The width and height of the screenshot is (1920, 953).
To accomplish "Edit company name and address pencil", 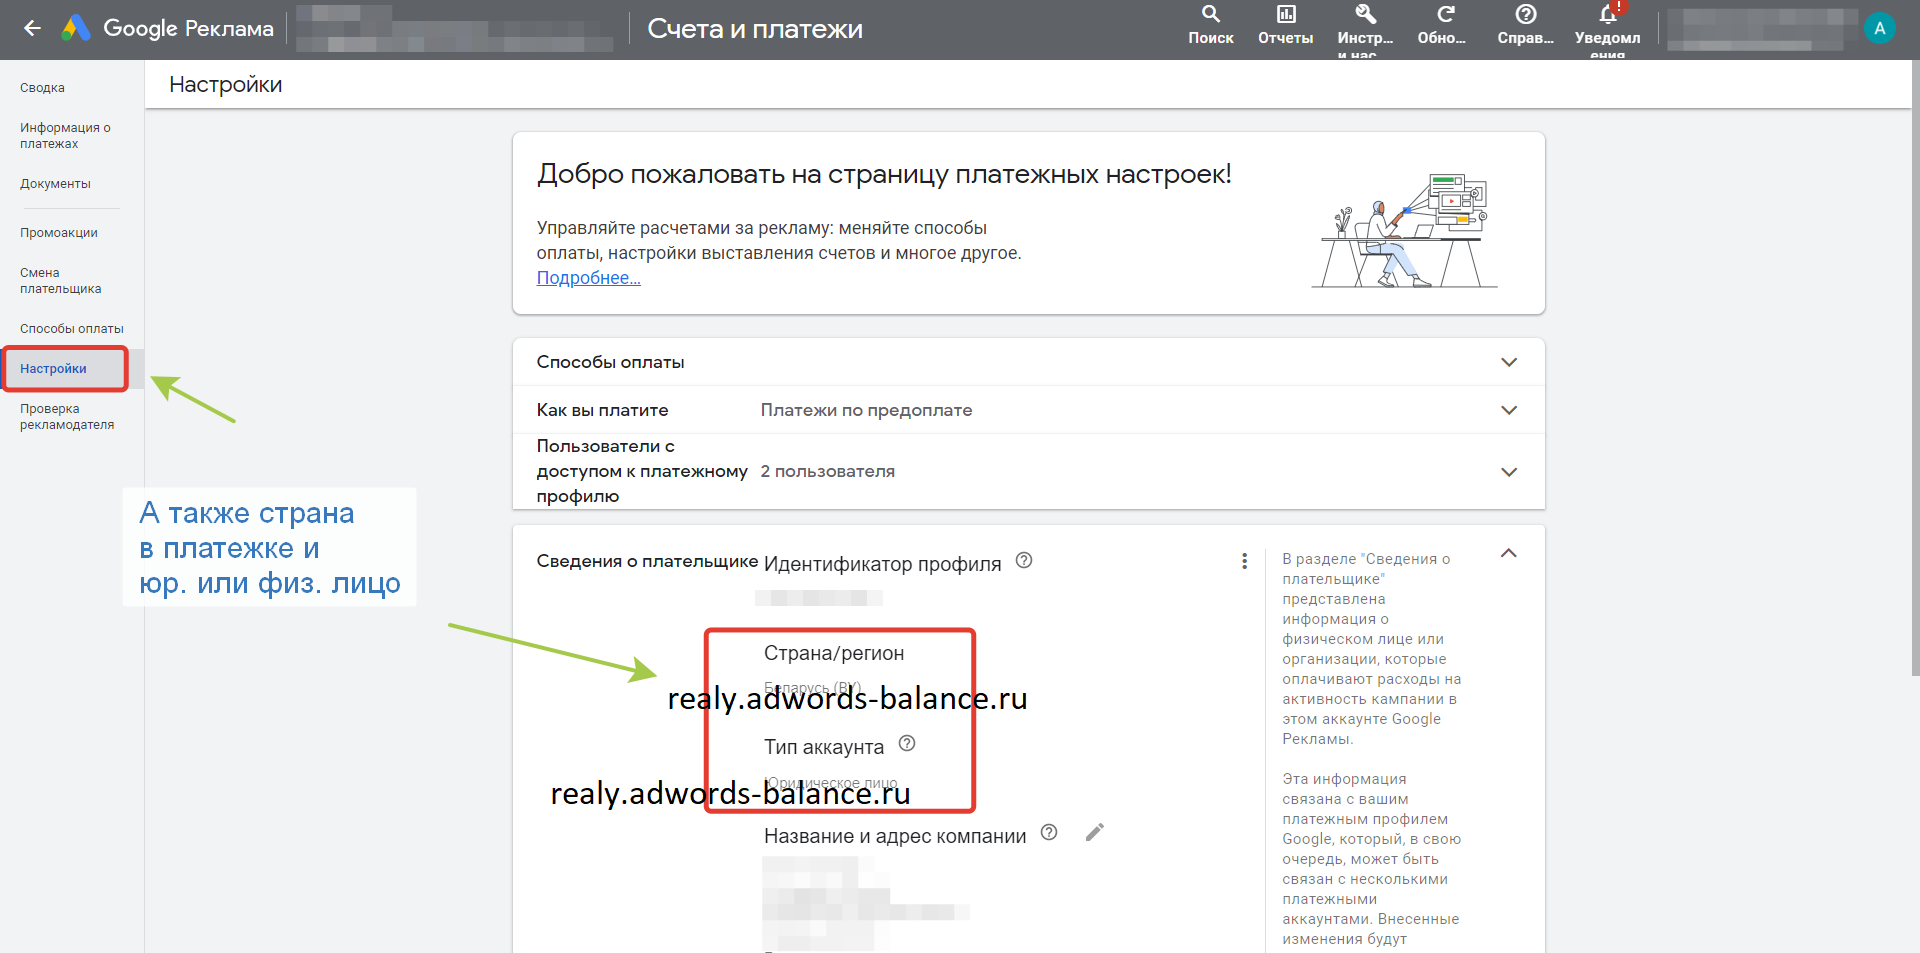I will click(1095, 832).
